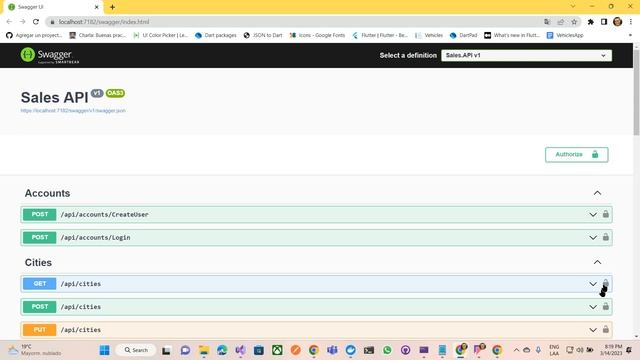Click the Authorize button
This screenshot has width=640, height=360.
click(576, 155)
